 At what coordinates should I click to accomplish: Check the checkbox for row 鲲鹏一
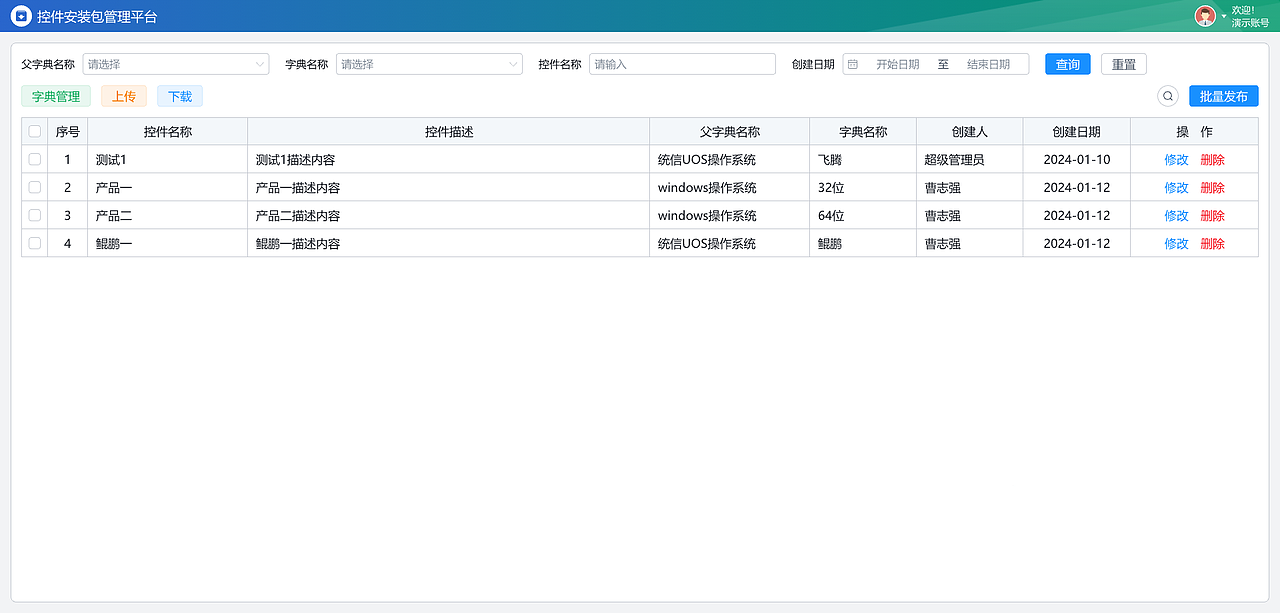pyautogui.click(x=34, y=243)
